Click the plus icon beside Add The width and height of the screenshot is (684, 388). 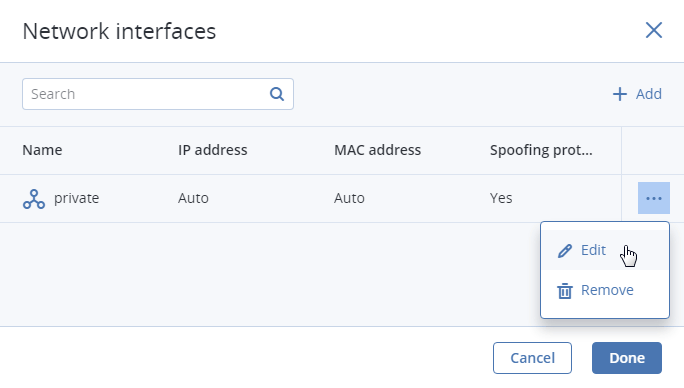(x=619, y=94)
